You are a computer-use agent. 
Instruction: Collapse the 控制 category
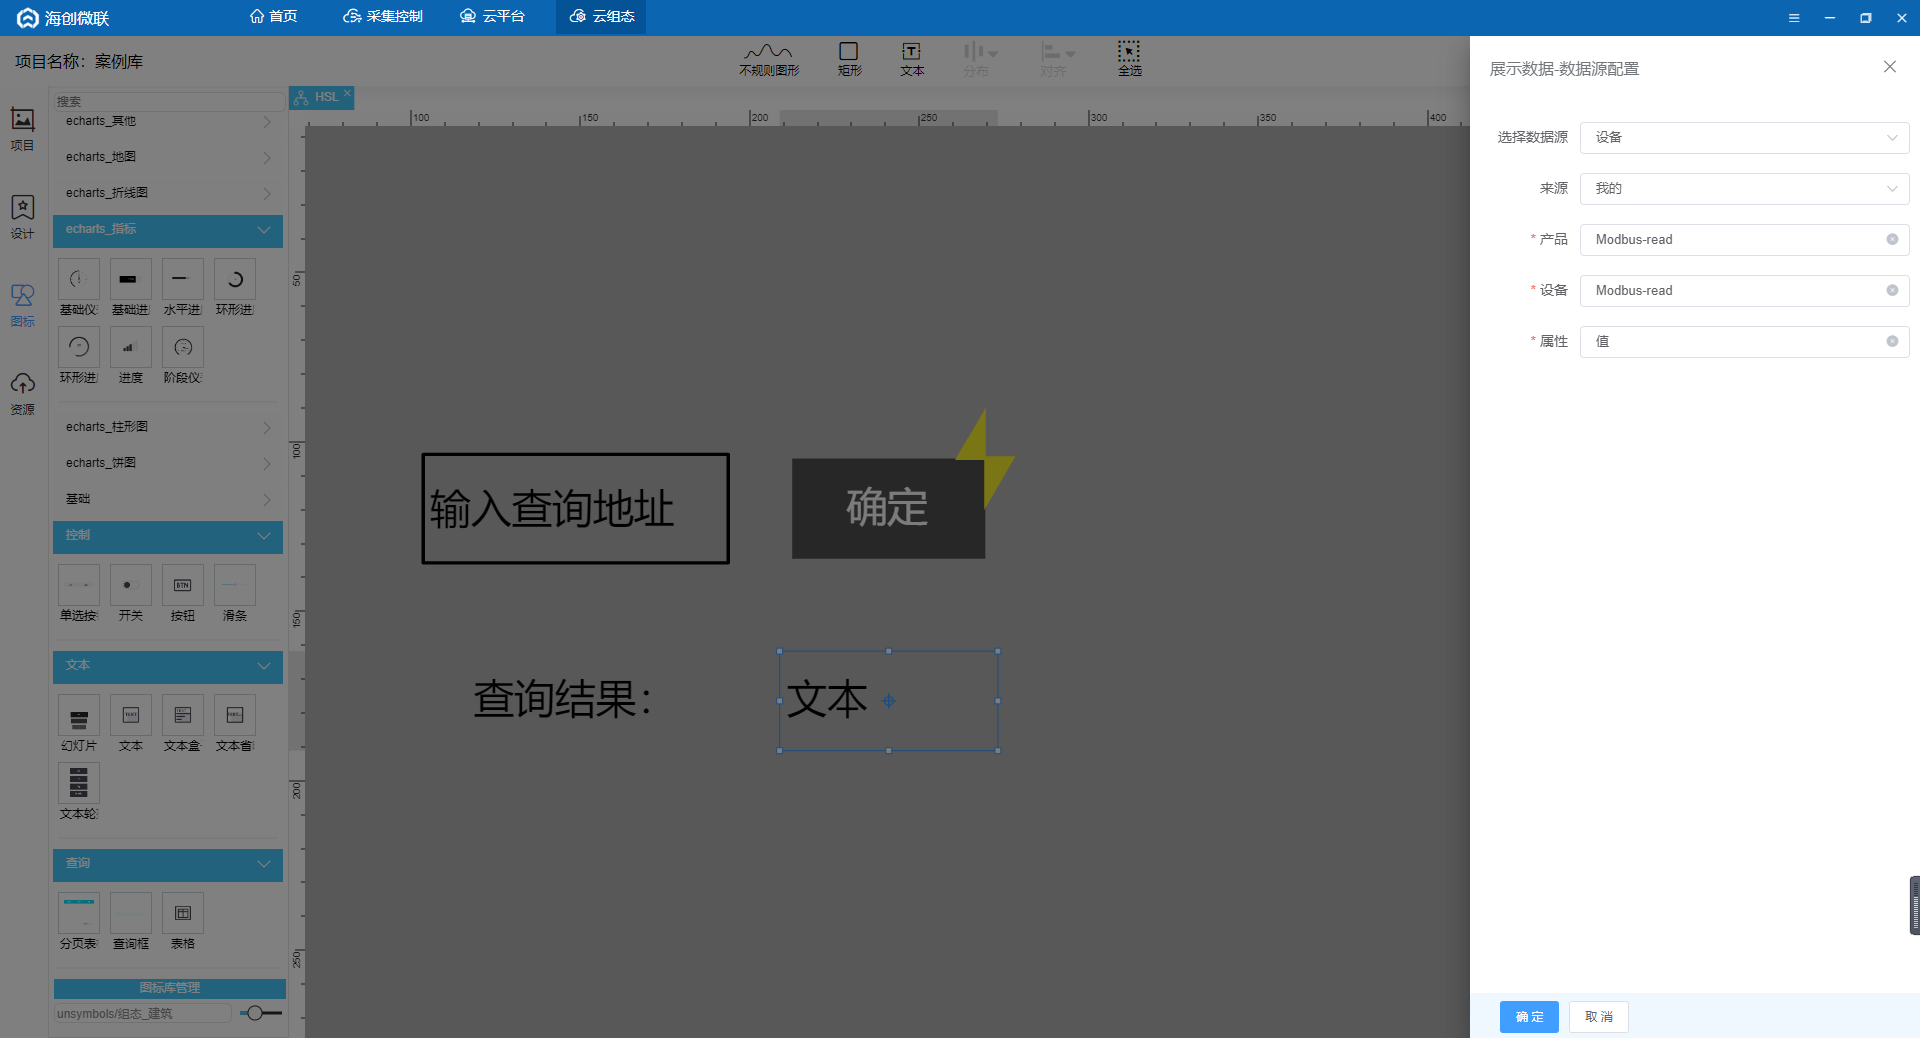(168, 536)
